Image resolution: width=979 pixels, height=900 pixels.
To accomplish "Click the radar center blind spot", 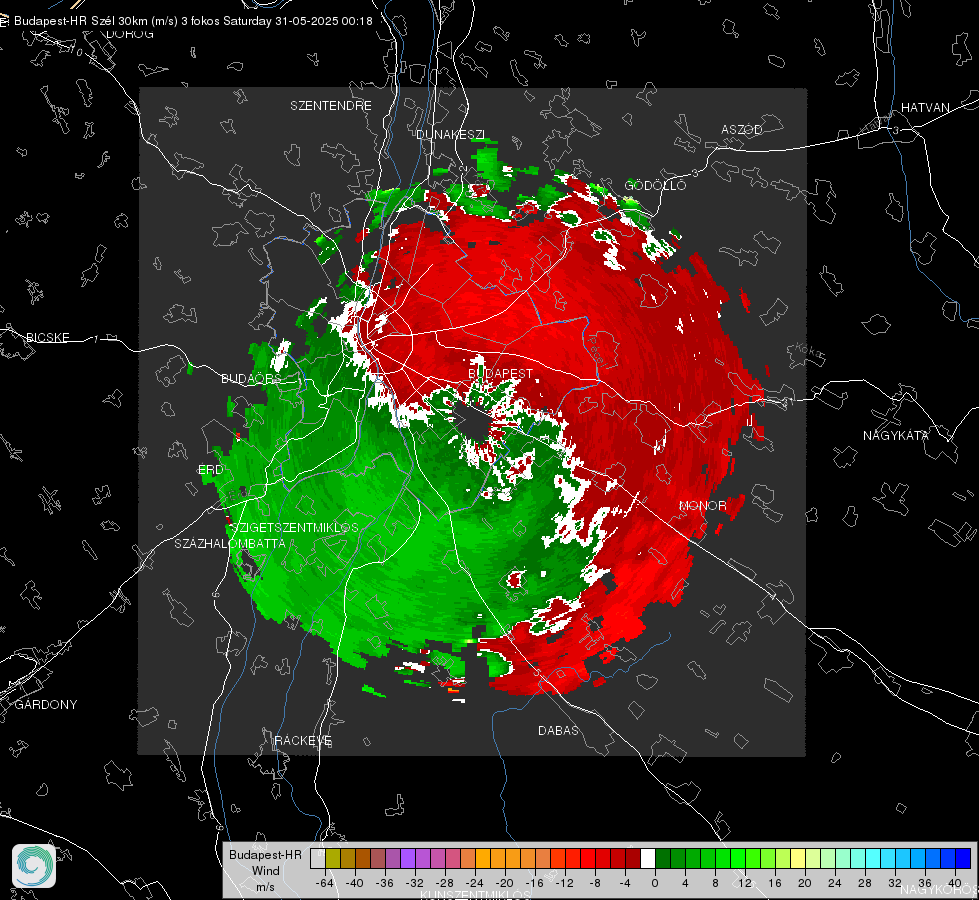I will tap(473, 422).
